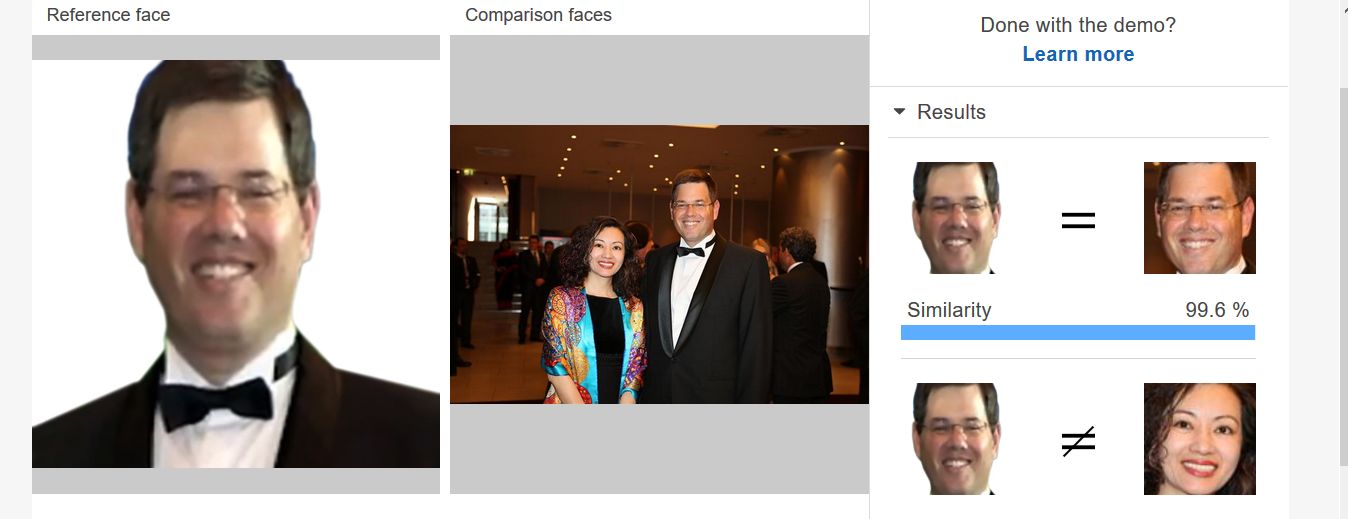
Task: Click the 99.6 % similarity value
Action: (1217, 310)
